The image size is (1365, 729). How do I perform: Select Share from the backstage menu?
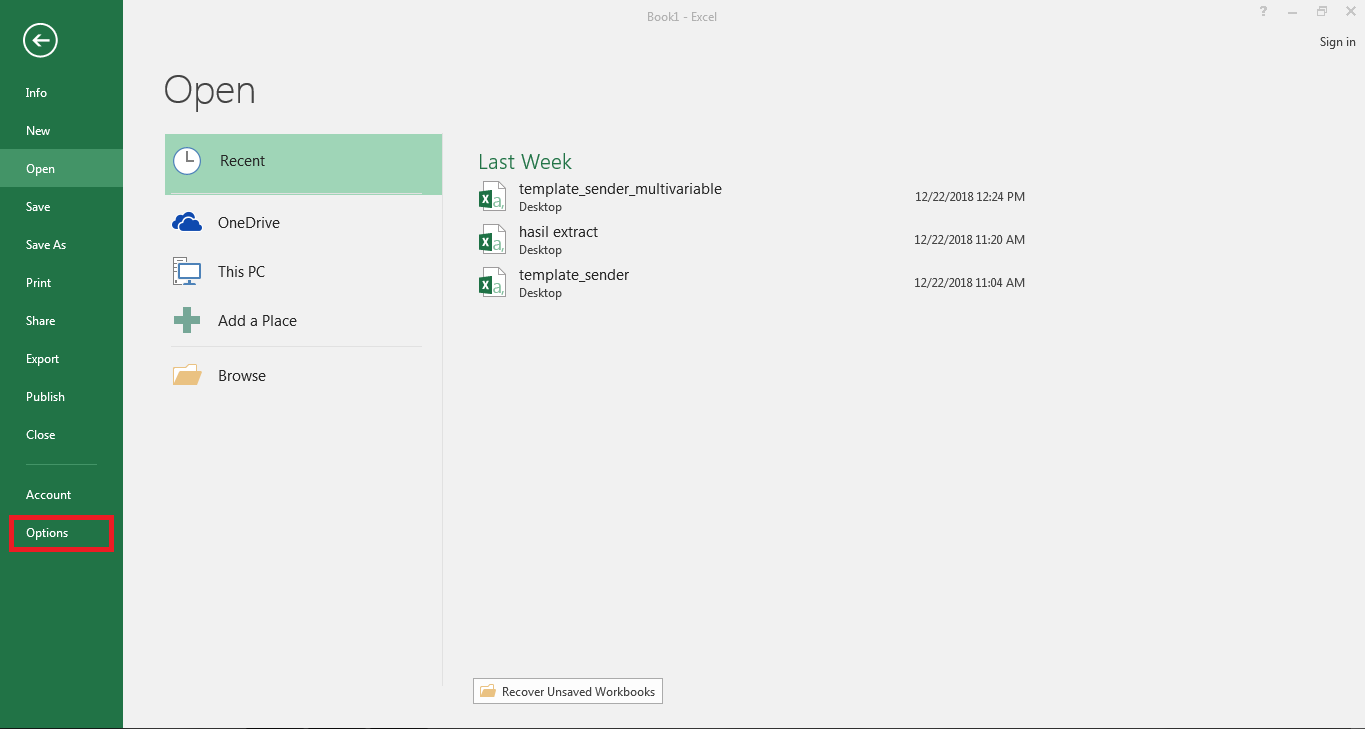click(x=41, y=321)
